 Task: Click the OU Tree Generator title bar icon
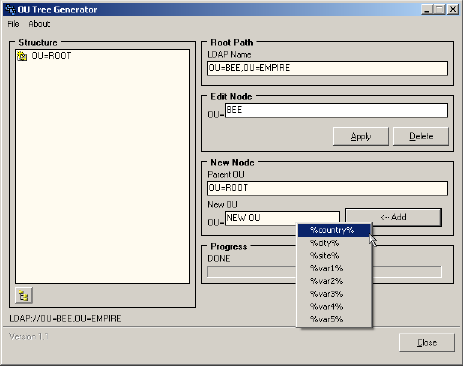[10, 9]
